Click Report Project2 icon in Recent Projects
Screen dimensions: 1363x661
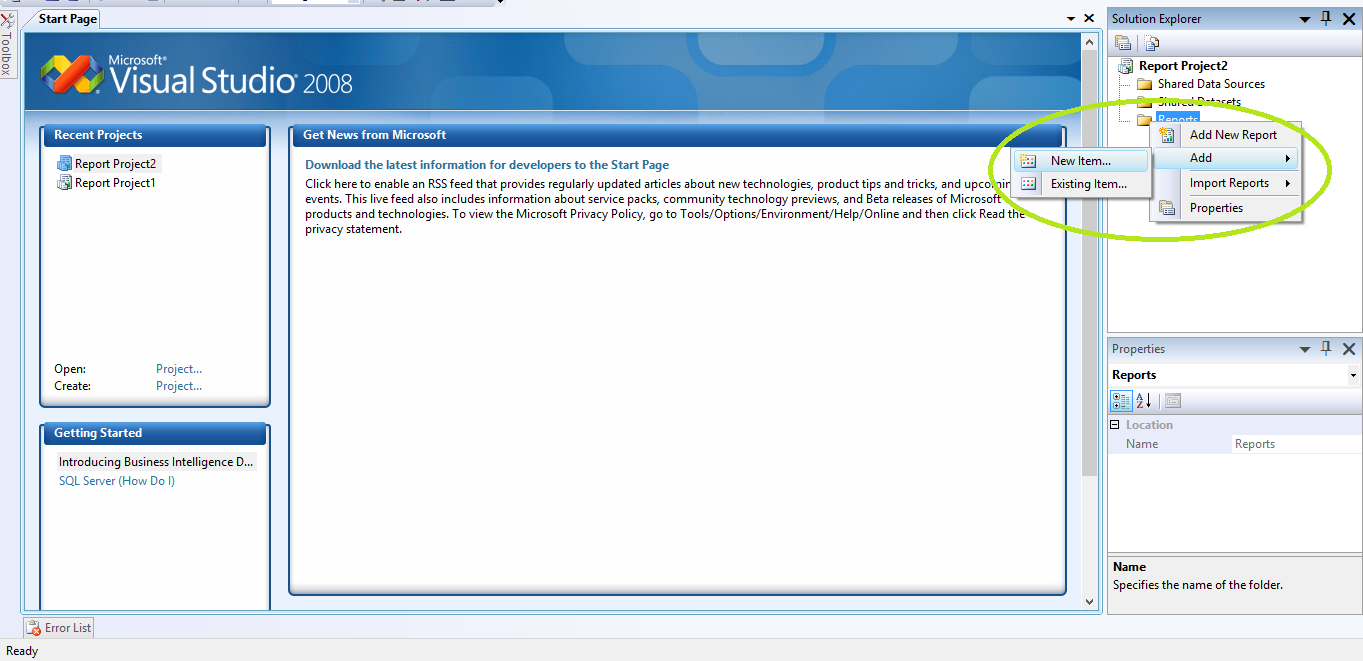coord(65,164)
